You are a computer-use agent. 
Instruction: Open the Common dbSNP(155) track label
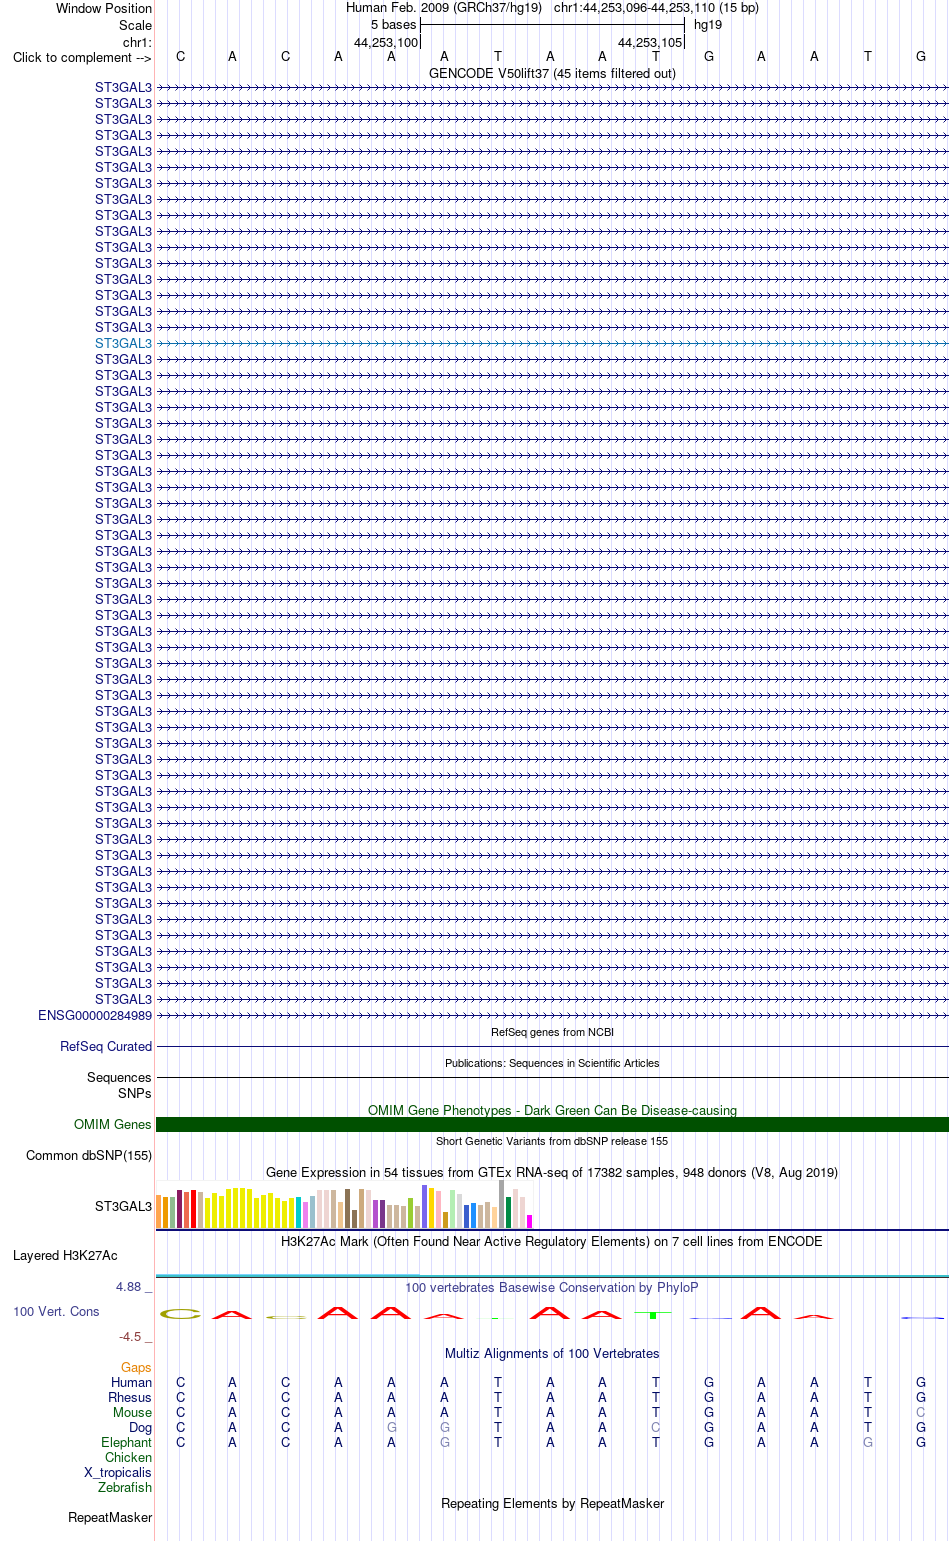(x=89, y=1155)
